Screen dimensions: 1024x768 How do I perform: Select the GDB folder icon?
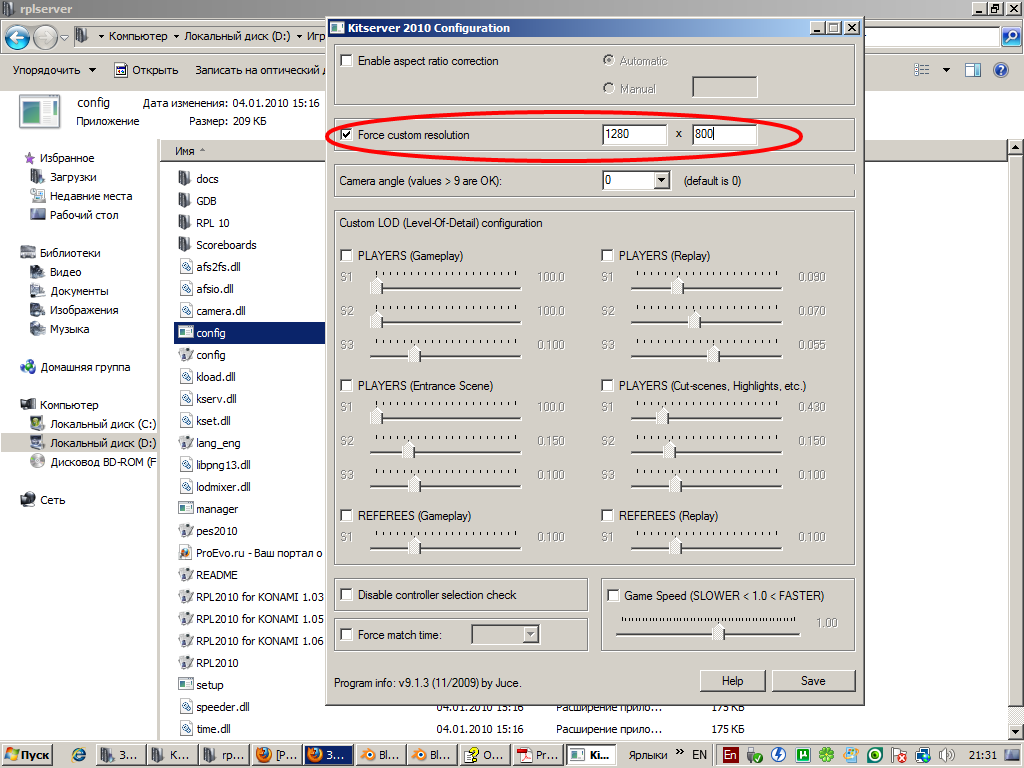[x=185, y=200]
